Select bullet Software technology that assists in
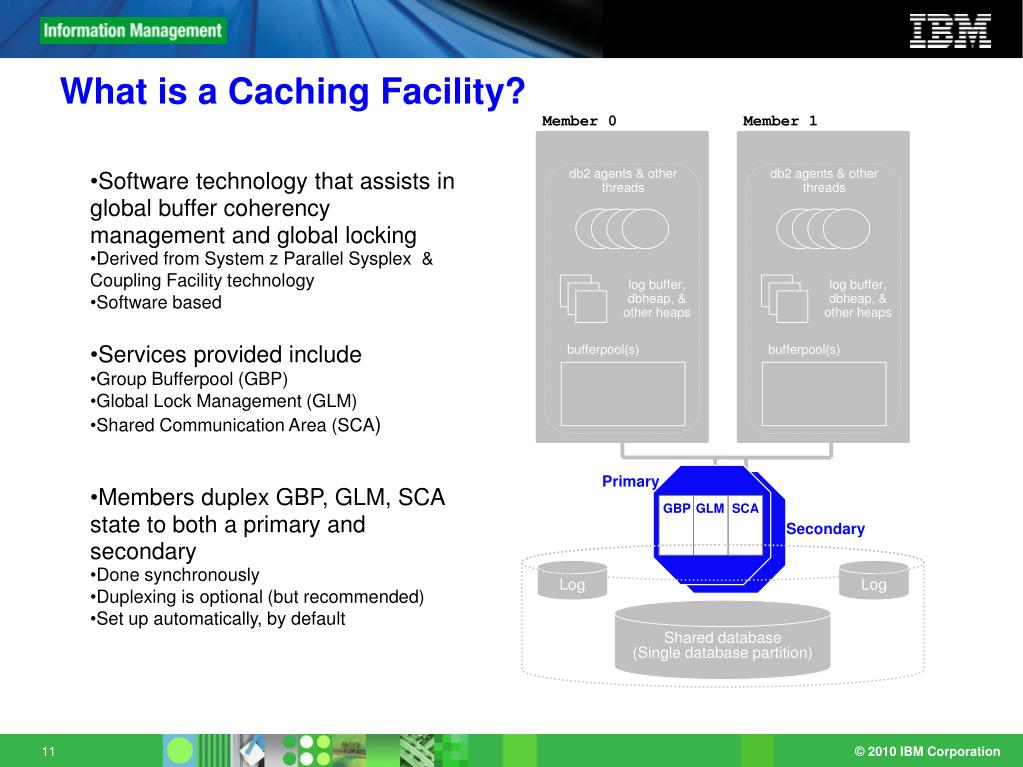 [272, 208]
